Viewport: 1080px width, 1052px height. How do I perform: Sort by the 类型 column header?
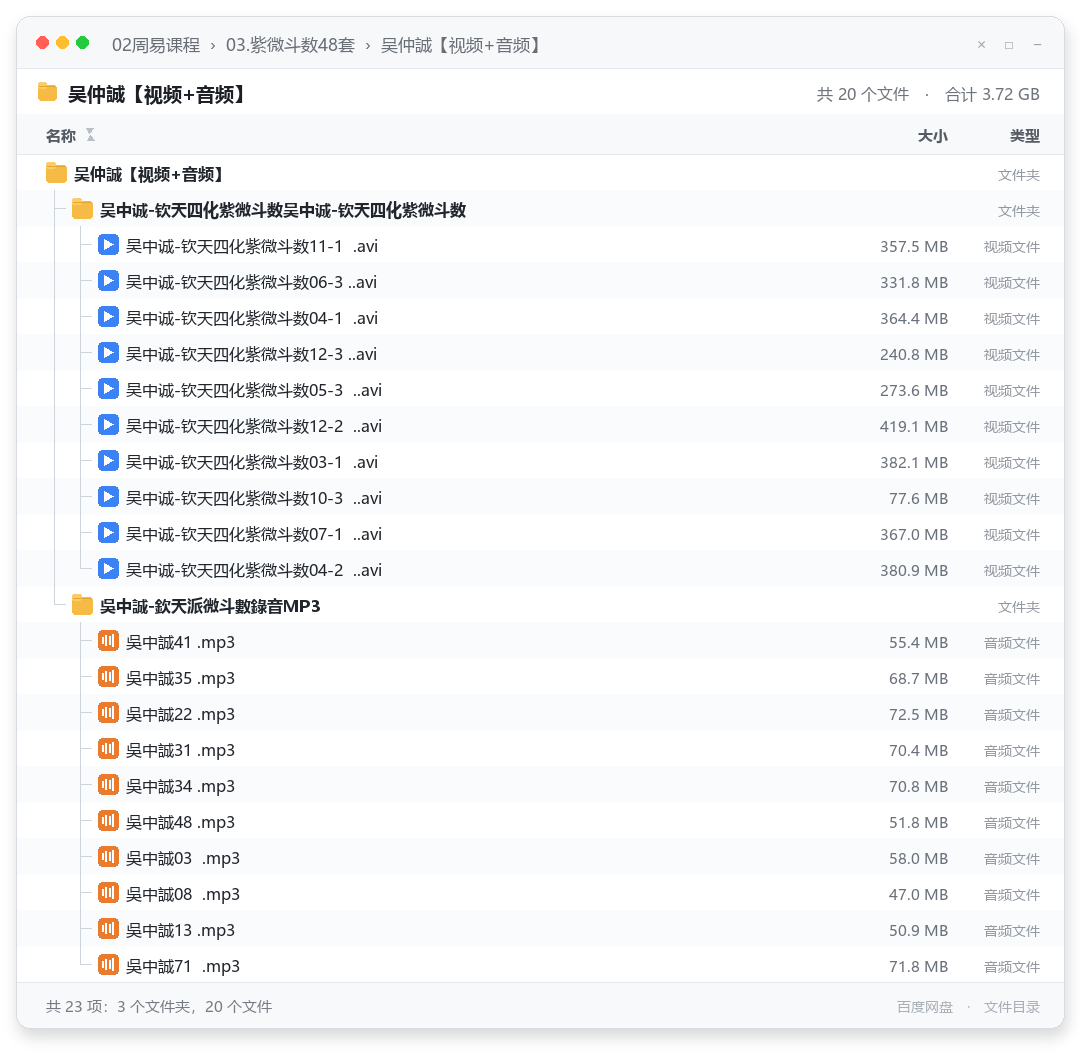(1024, 136)
